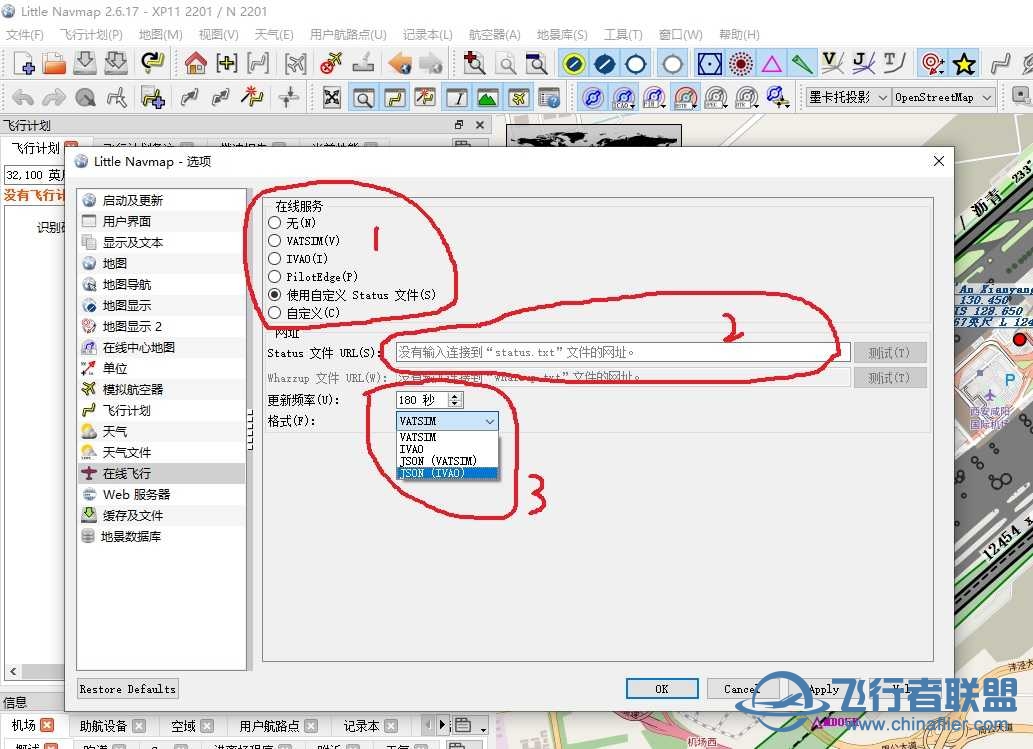Toggle the green ILS feather icon
Image resolution: width=1033 pixels, height=749 pixels.
point(802,64)
